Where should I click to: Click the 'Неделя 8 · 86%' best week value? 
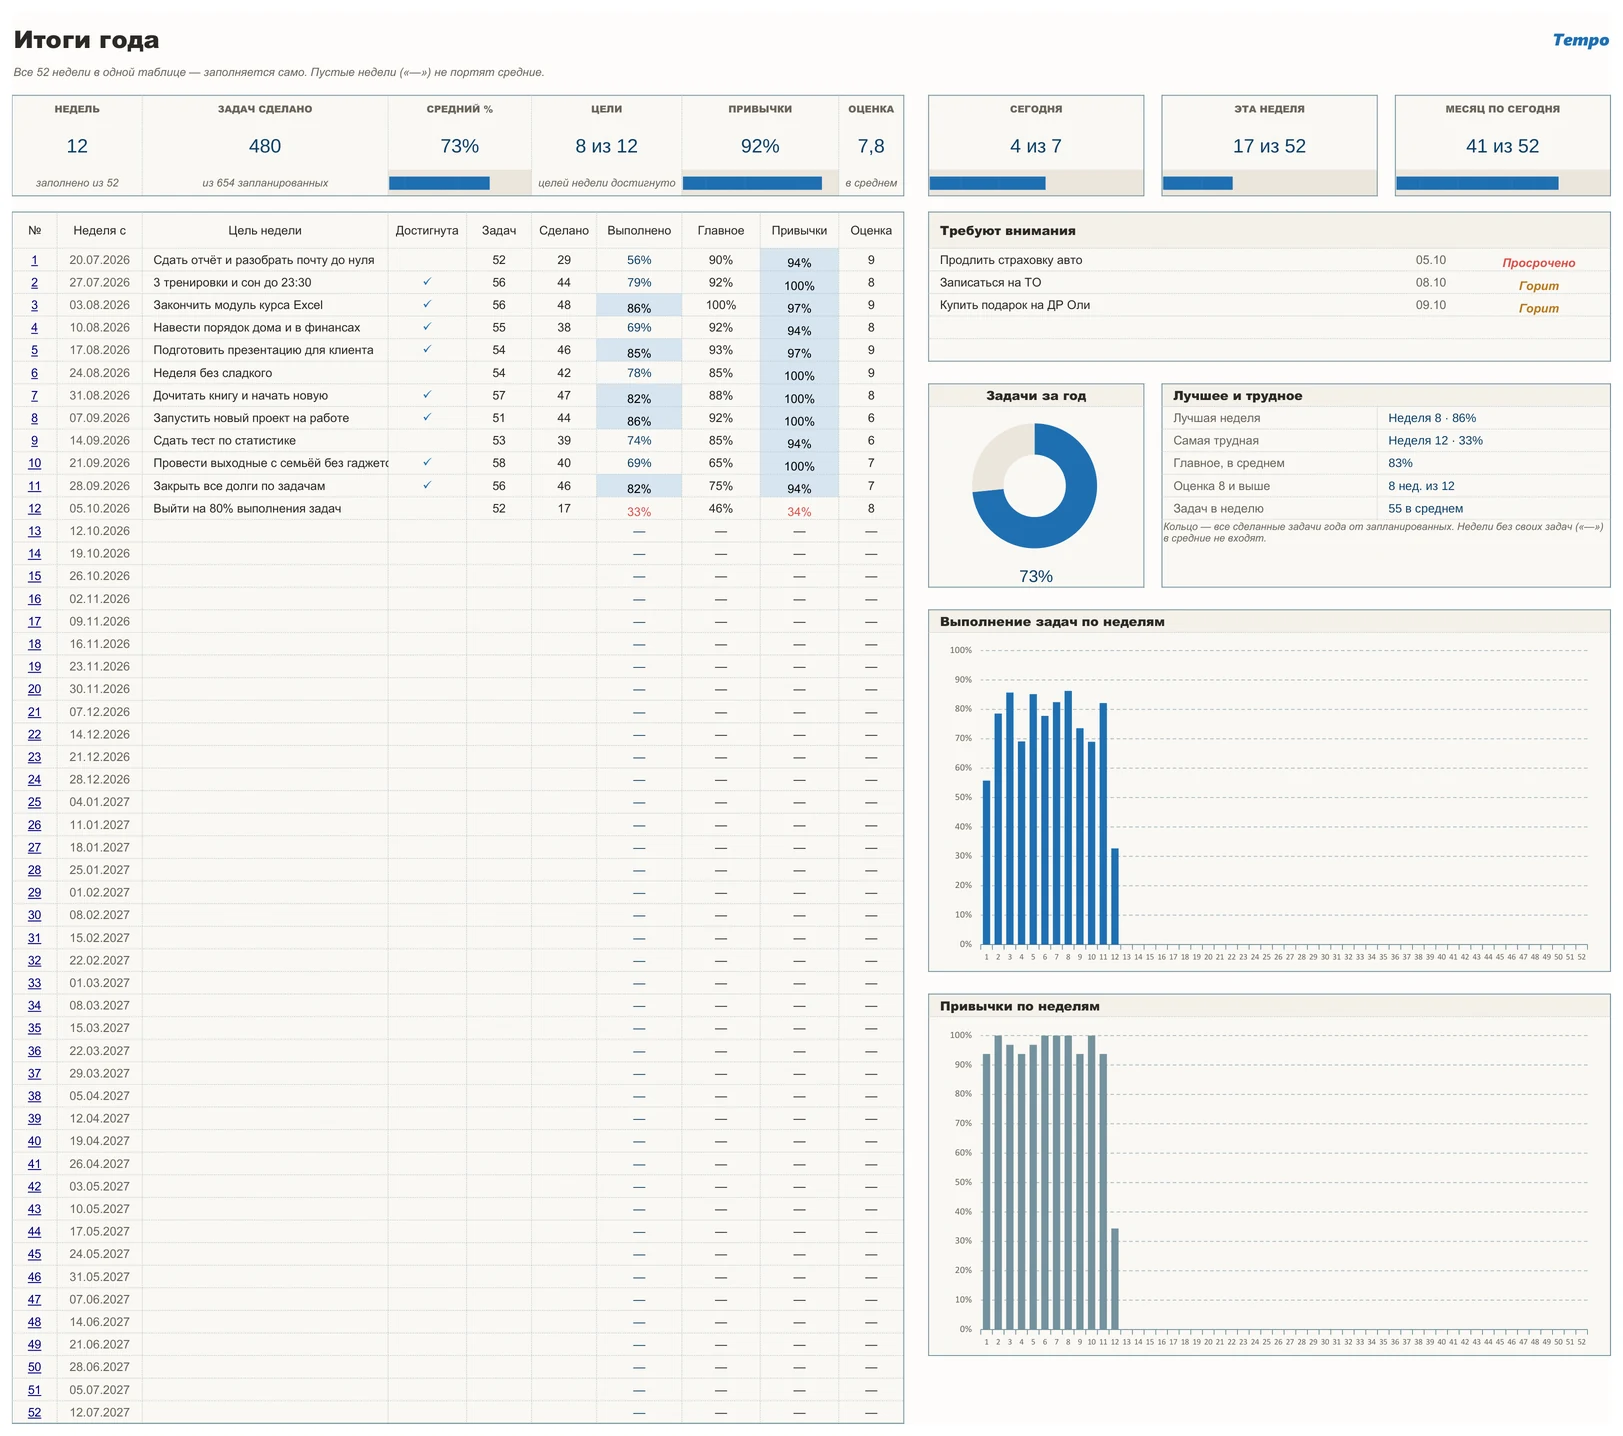click(1431, 418)
